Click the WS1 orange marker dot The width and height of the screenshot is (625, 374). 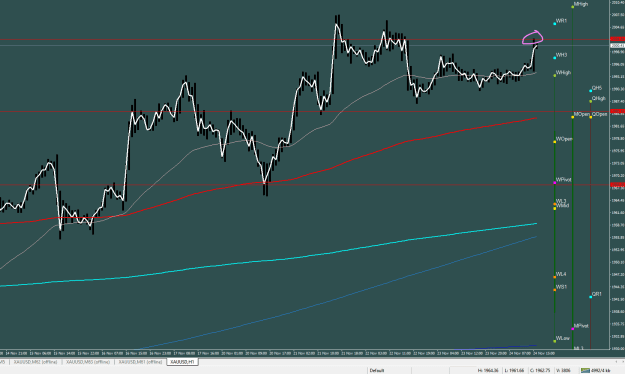click(x=554, y=290)
